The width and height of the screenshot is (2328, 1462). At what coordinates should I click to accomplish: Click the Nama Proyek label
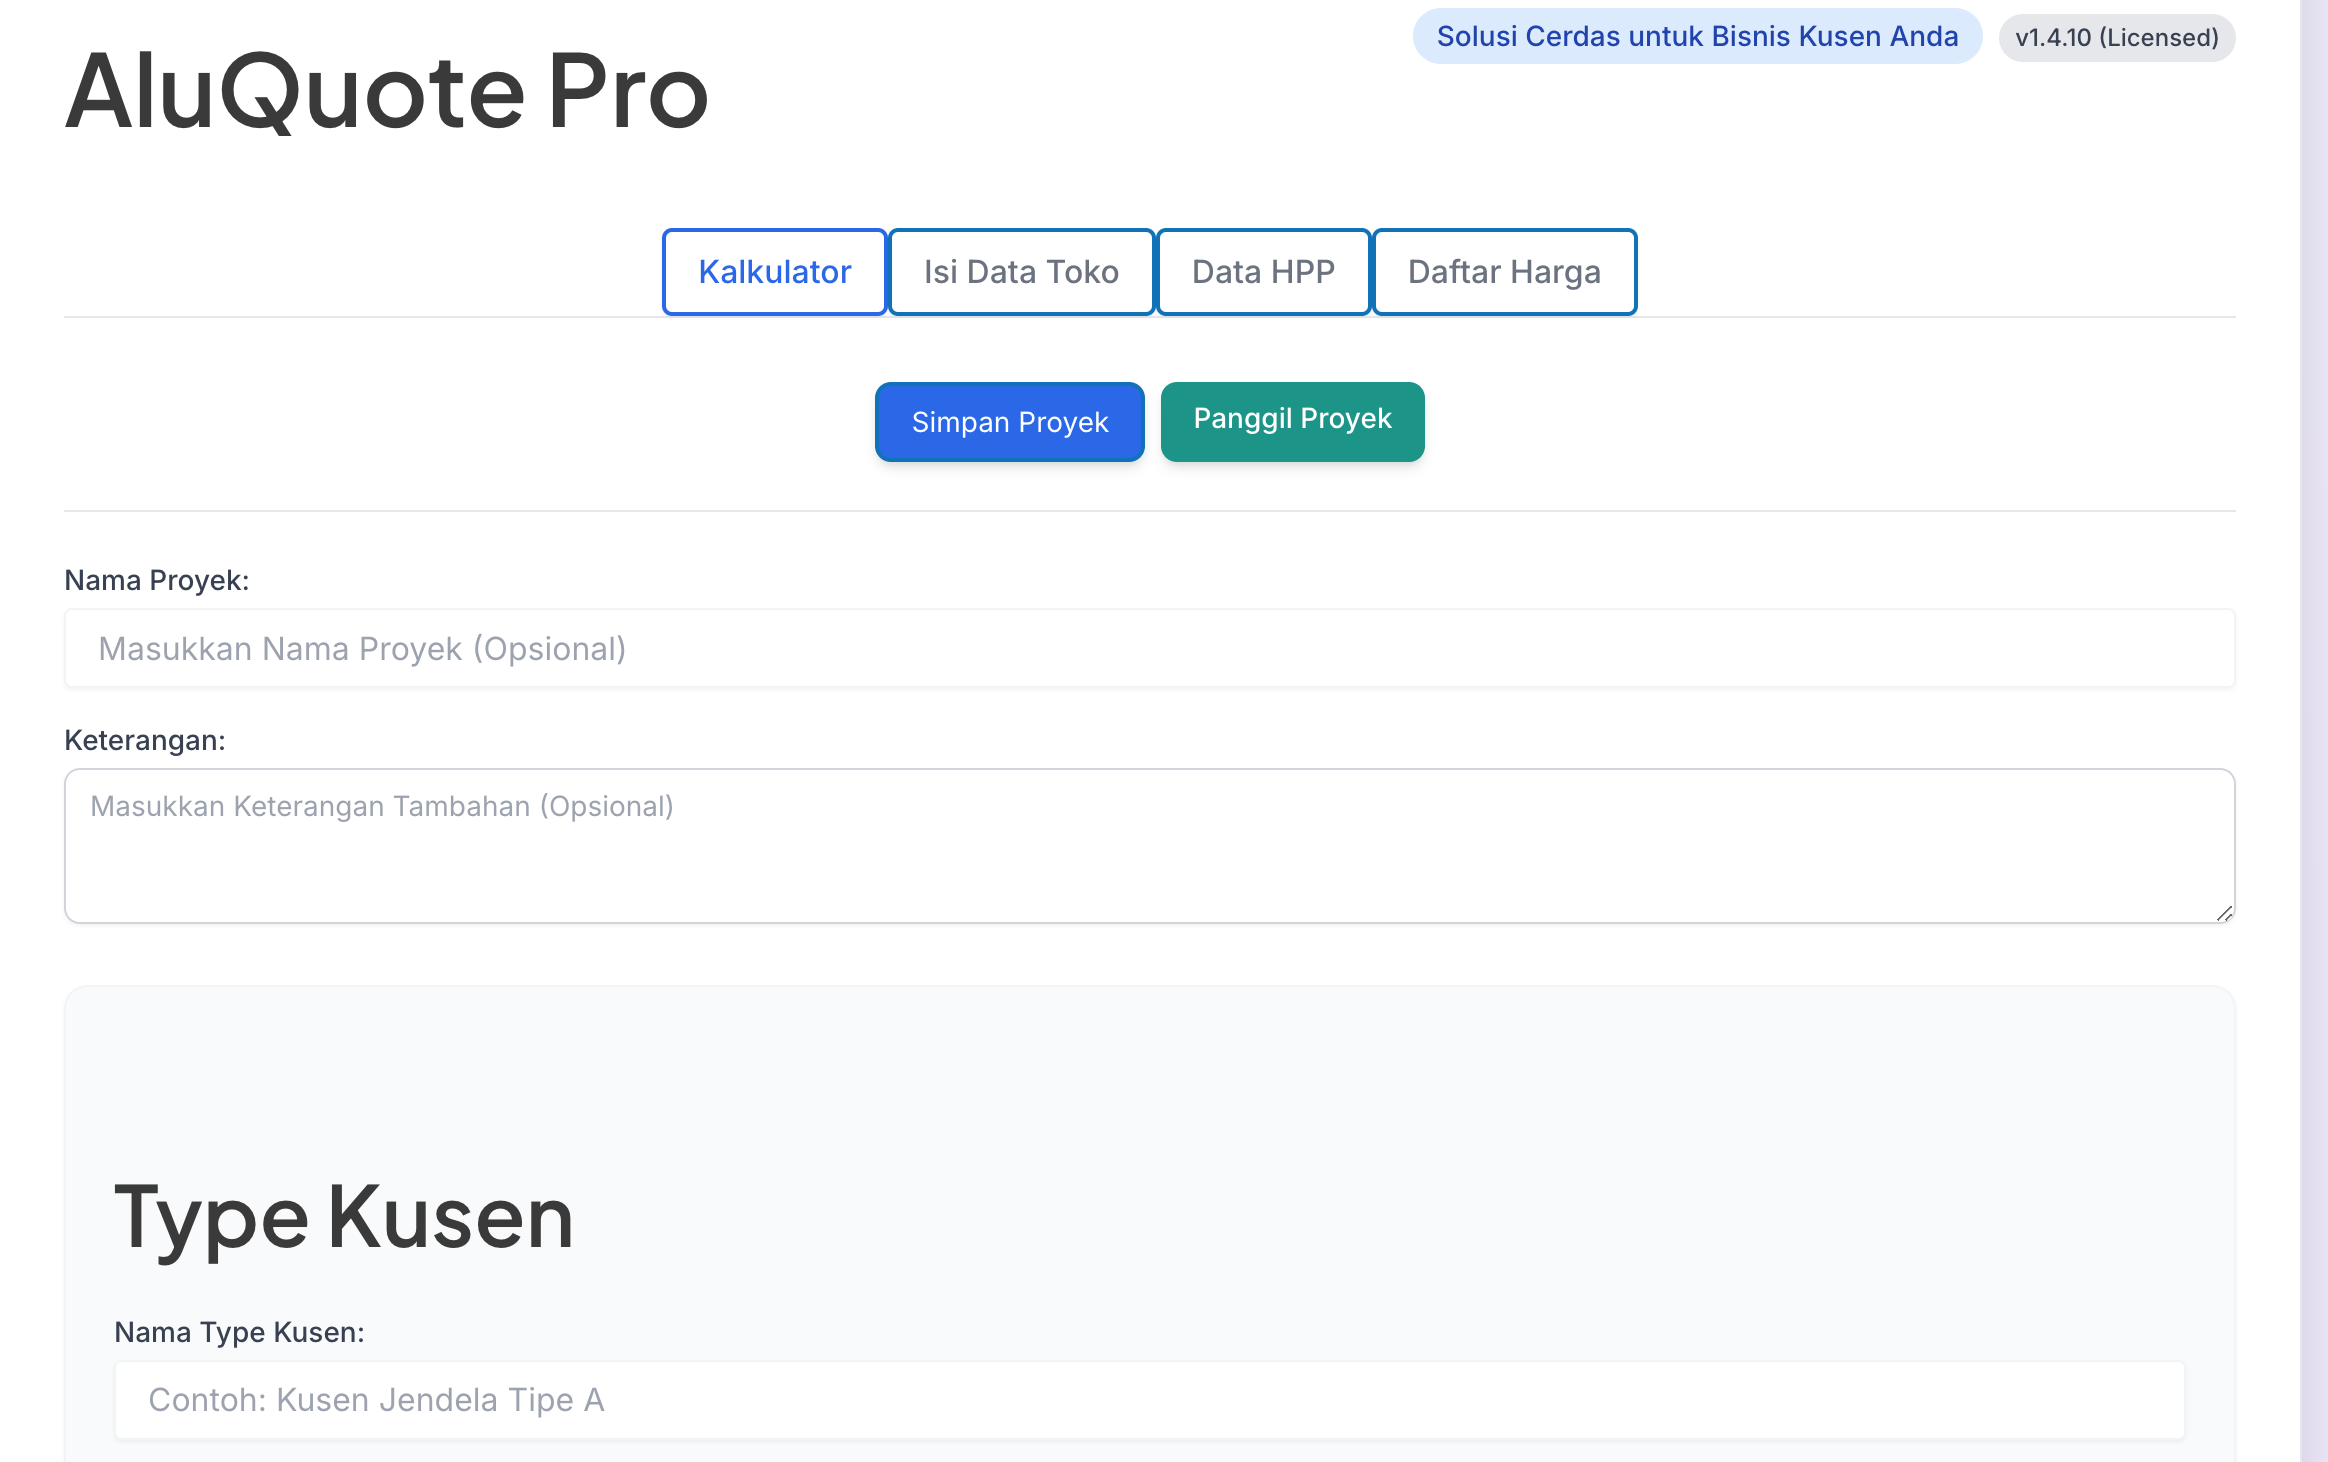(x=157, y=580)
